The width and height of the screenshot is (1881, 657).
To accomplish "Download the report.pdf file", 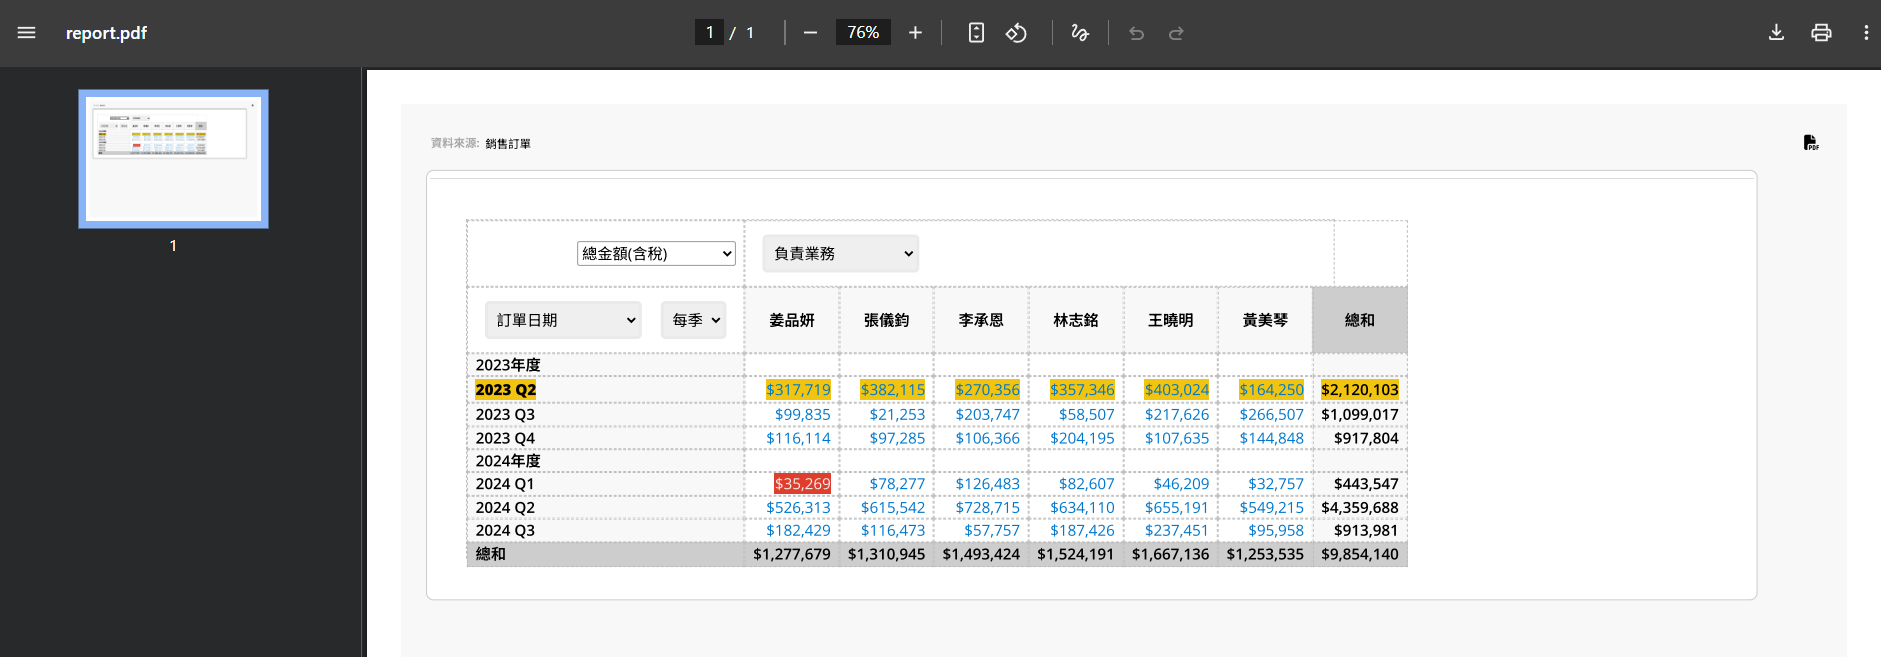I will [x=1776, y=33].
